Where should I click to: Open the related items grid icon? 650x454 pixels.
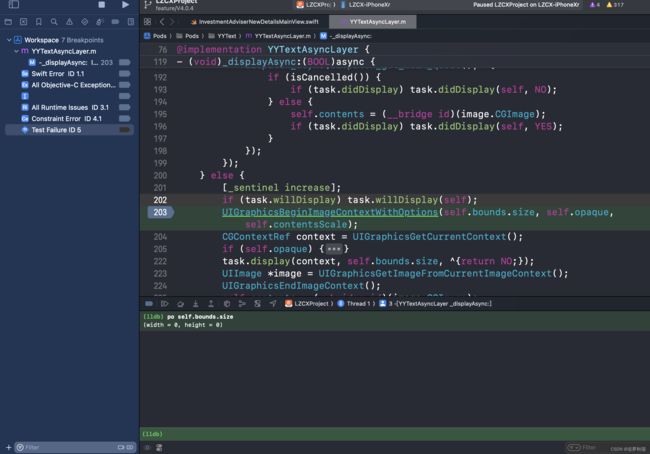[148, 22]
